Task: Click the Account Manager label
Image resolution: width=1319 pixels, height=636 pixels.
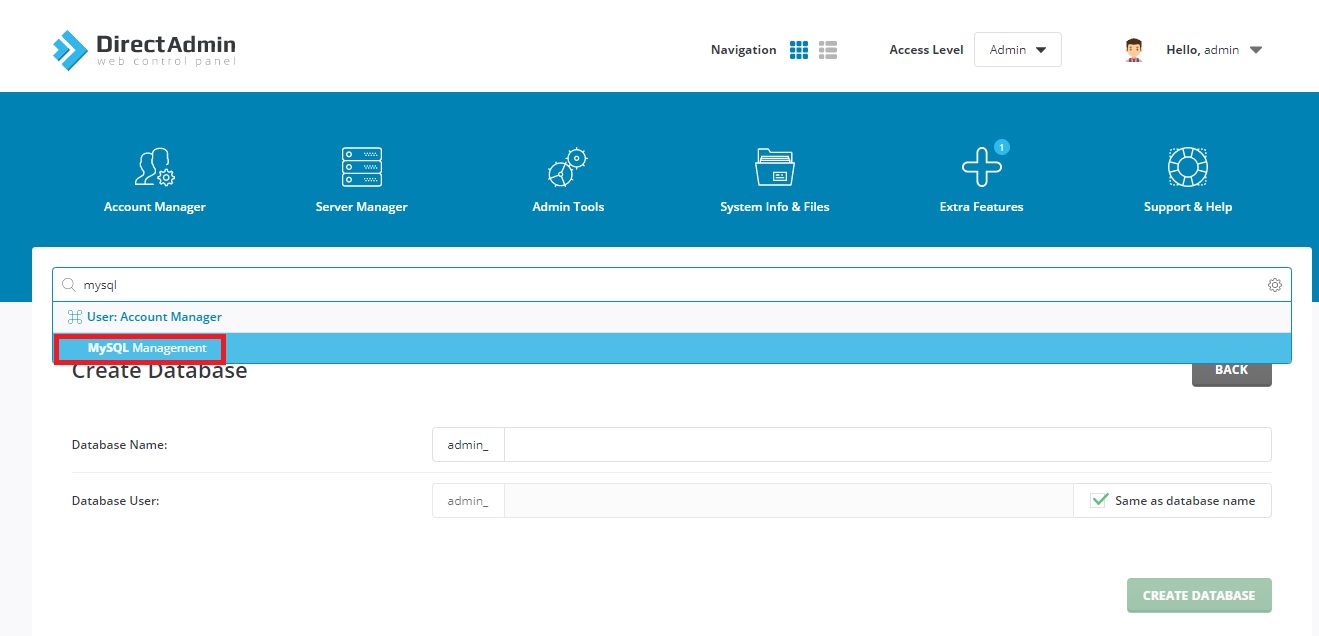Action: (x=155, y=207)
